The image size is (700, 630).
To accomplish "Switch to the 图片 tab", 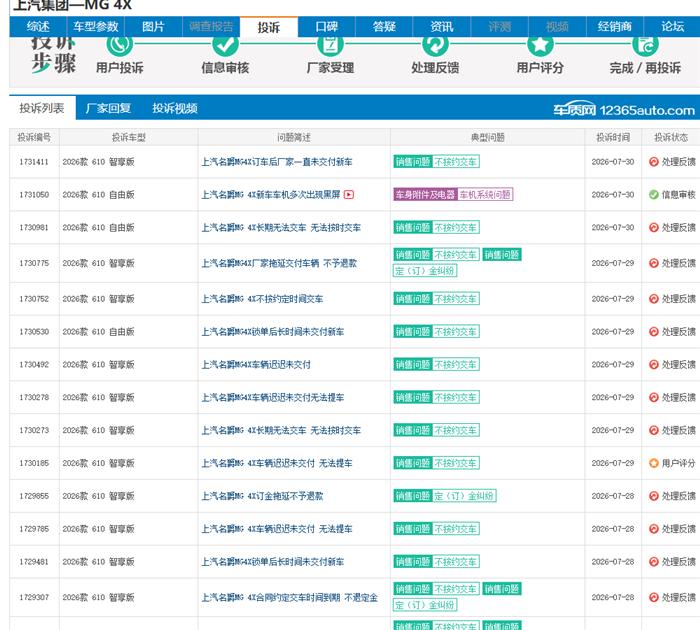I will coord(153,27).
